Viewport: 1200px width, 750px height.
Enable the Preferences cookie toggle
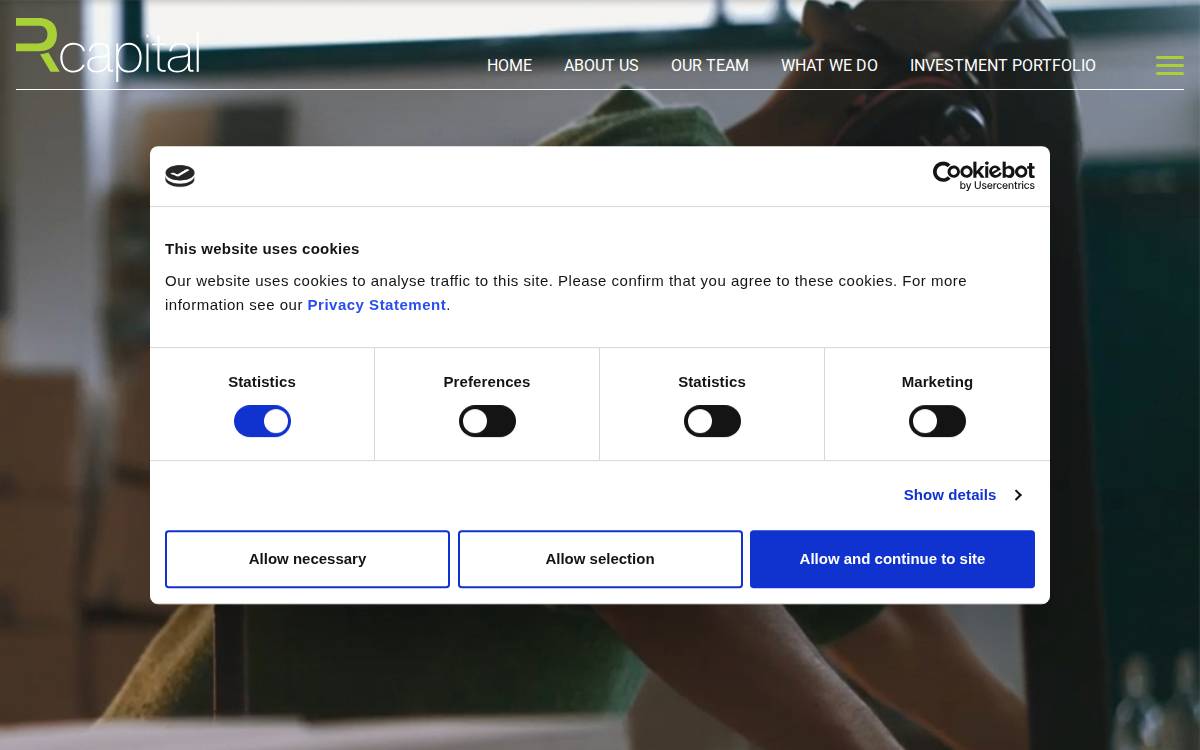[487, 421]
